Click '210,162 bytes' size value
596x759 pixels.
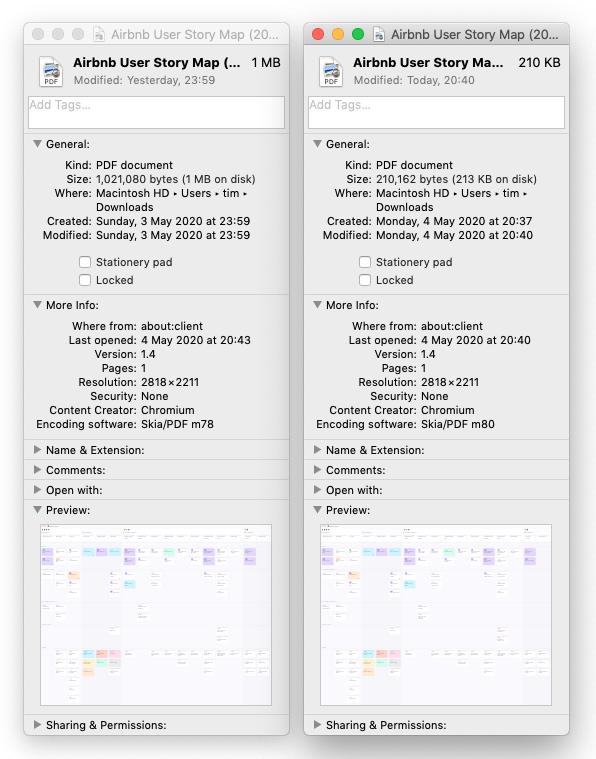point(413,179)
